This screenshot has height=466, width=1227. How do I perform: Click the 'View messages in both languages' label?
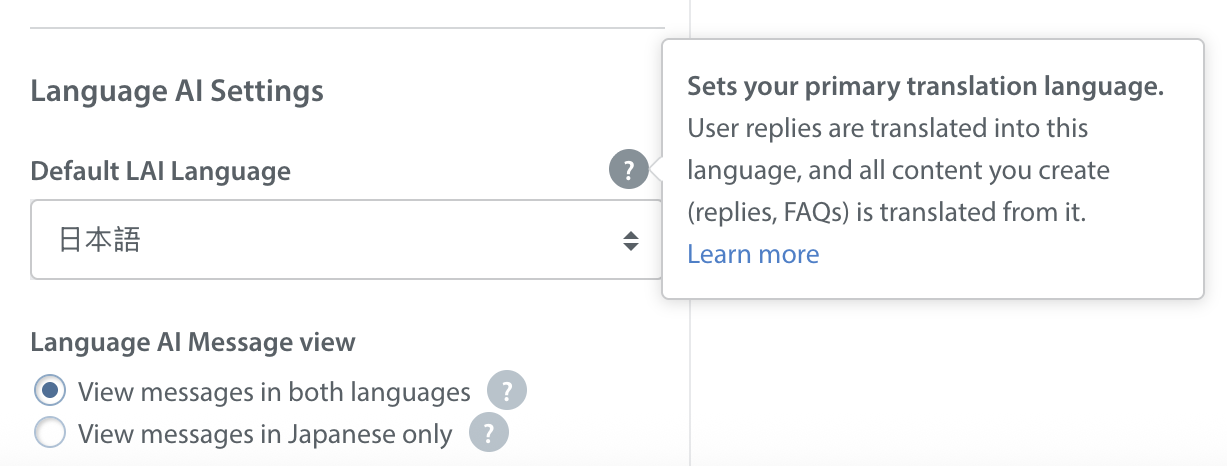tap(274, 392)
